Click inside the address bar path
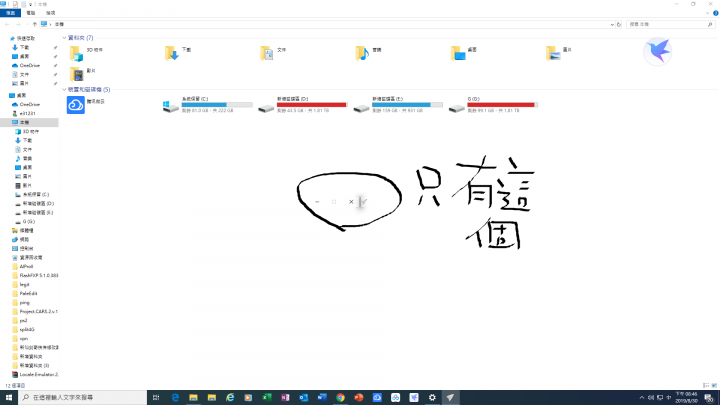This screenshot has height=405, width=720. [326, 24]
